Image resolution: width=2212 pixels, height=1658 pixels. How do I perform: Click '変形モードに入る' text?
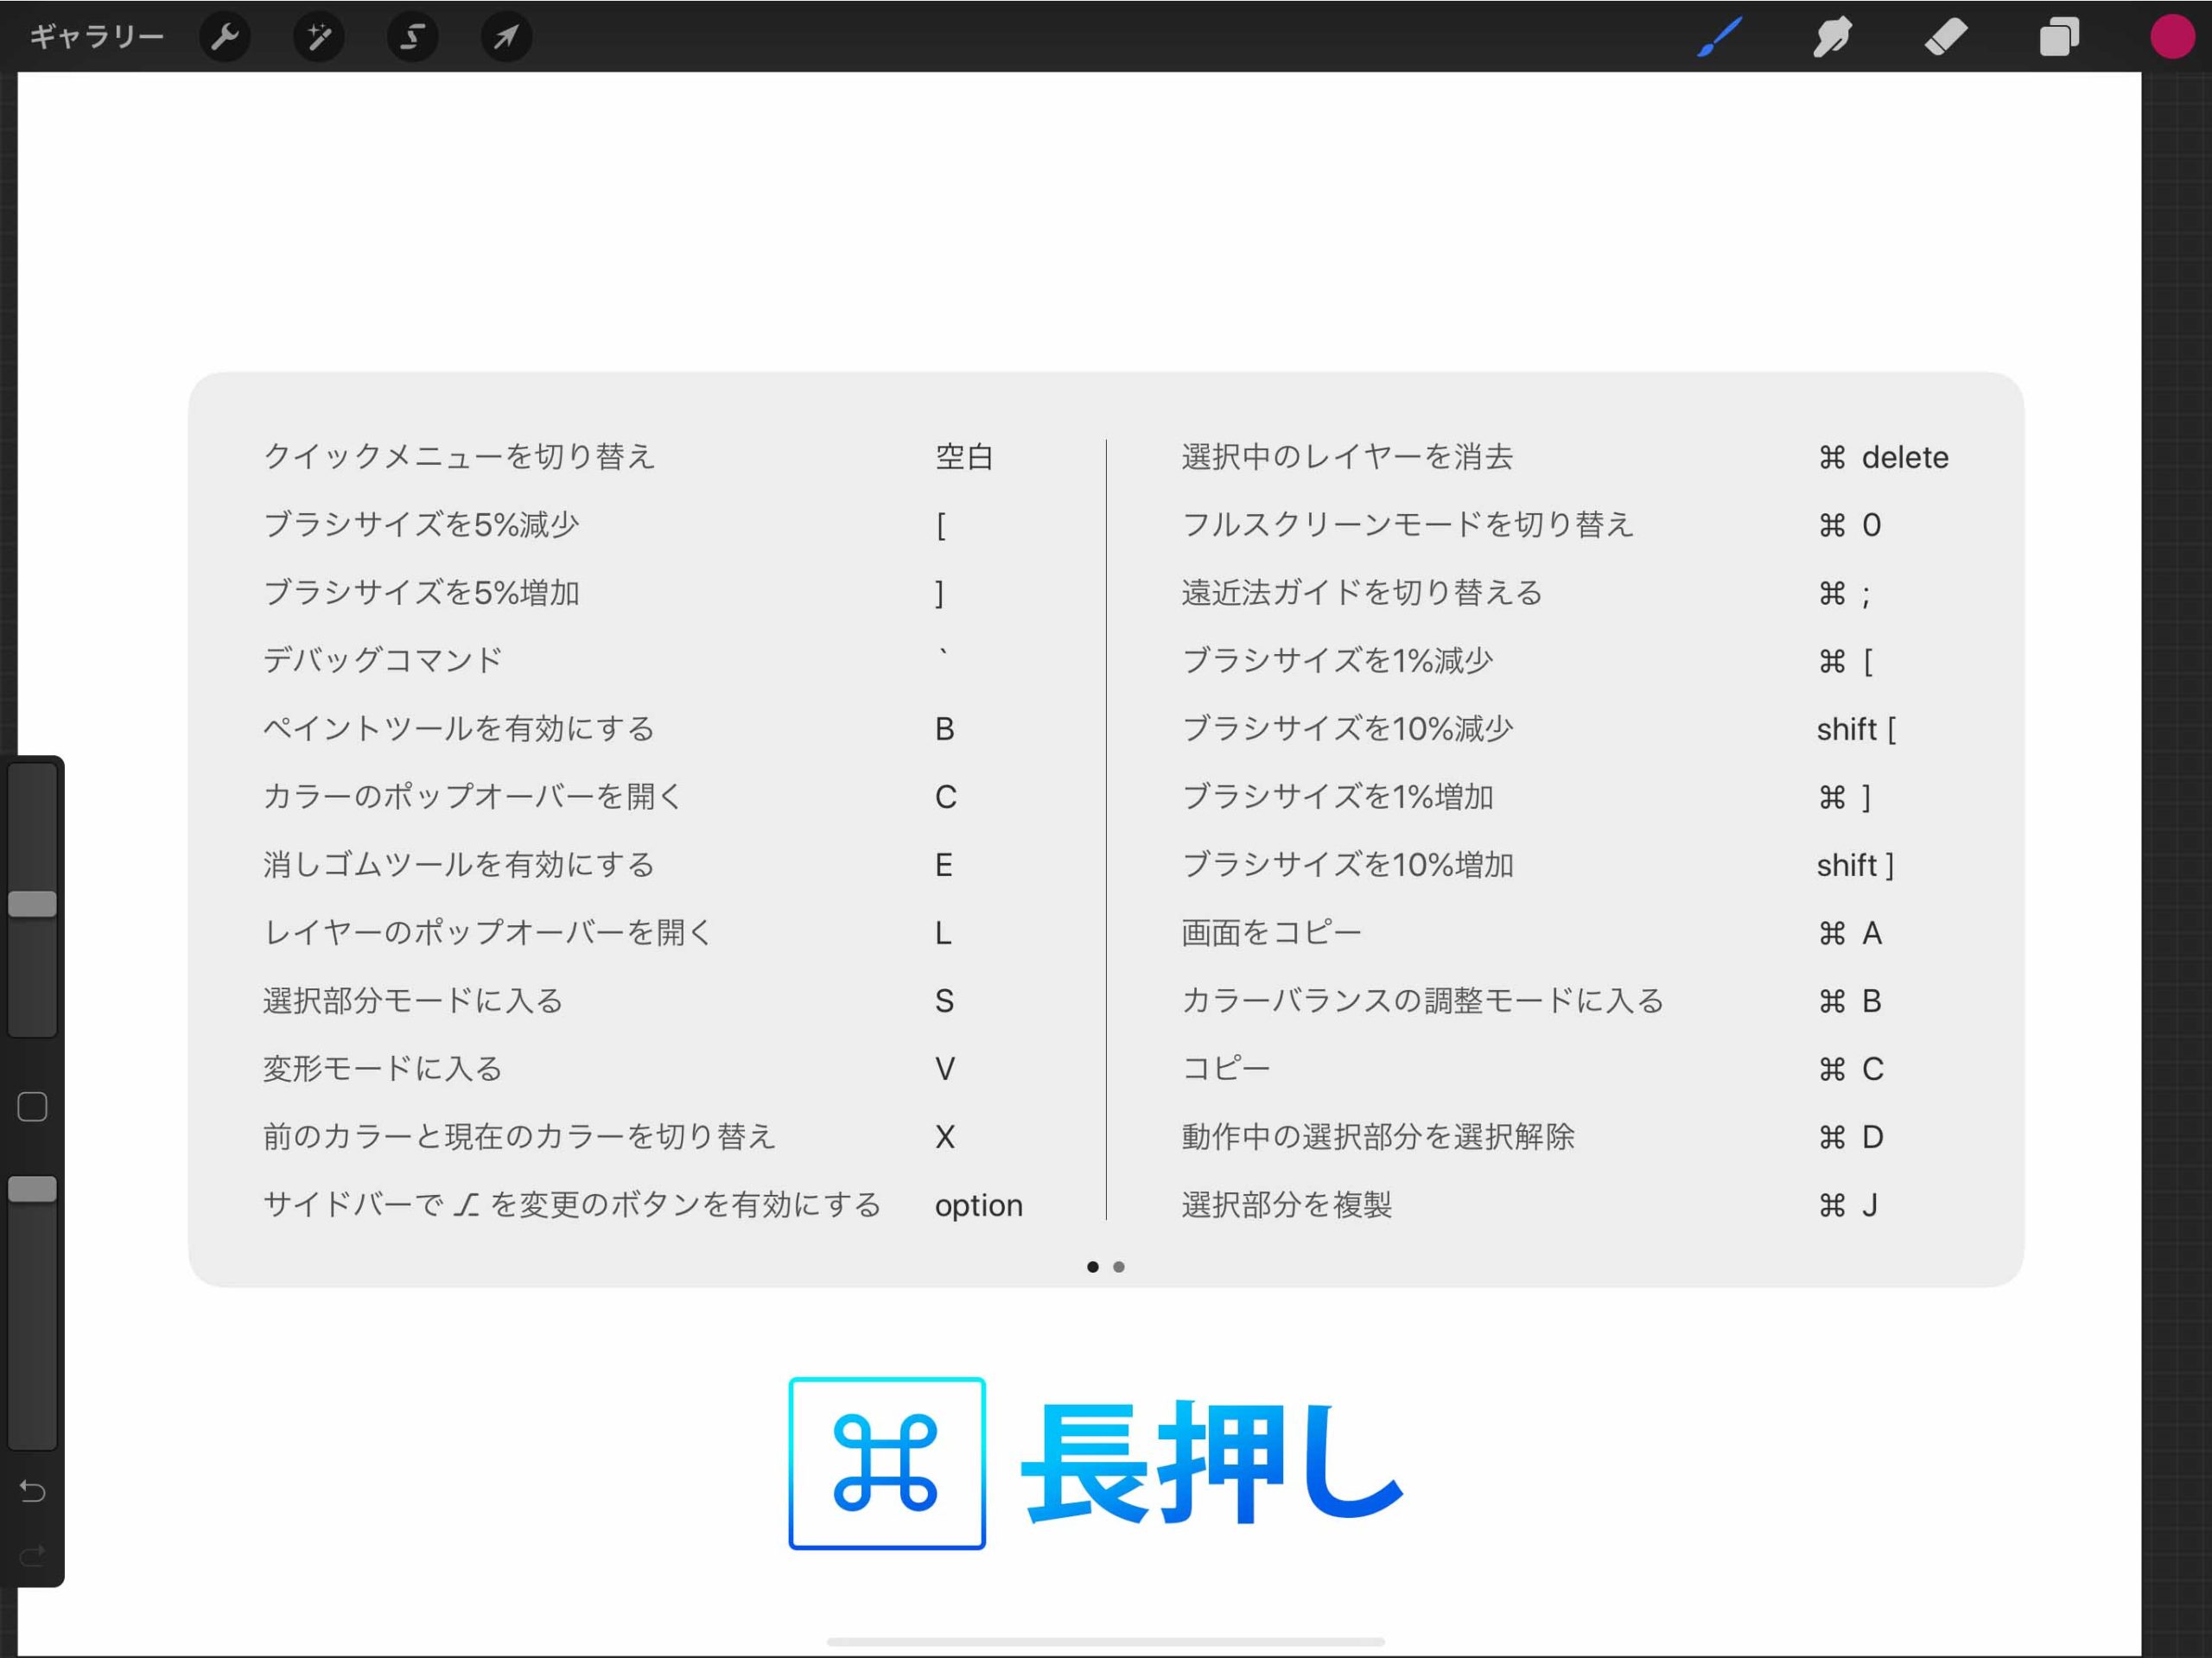tap(382, 1069)
